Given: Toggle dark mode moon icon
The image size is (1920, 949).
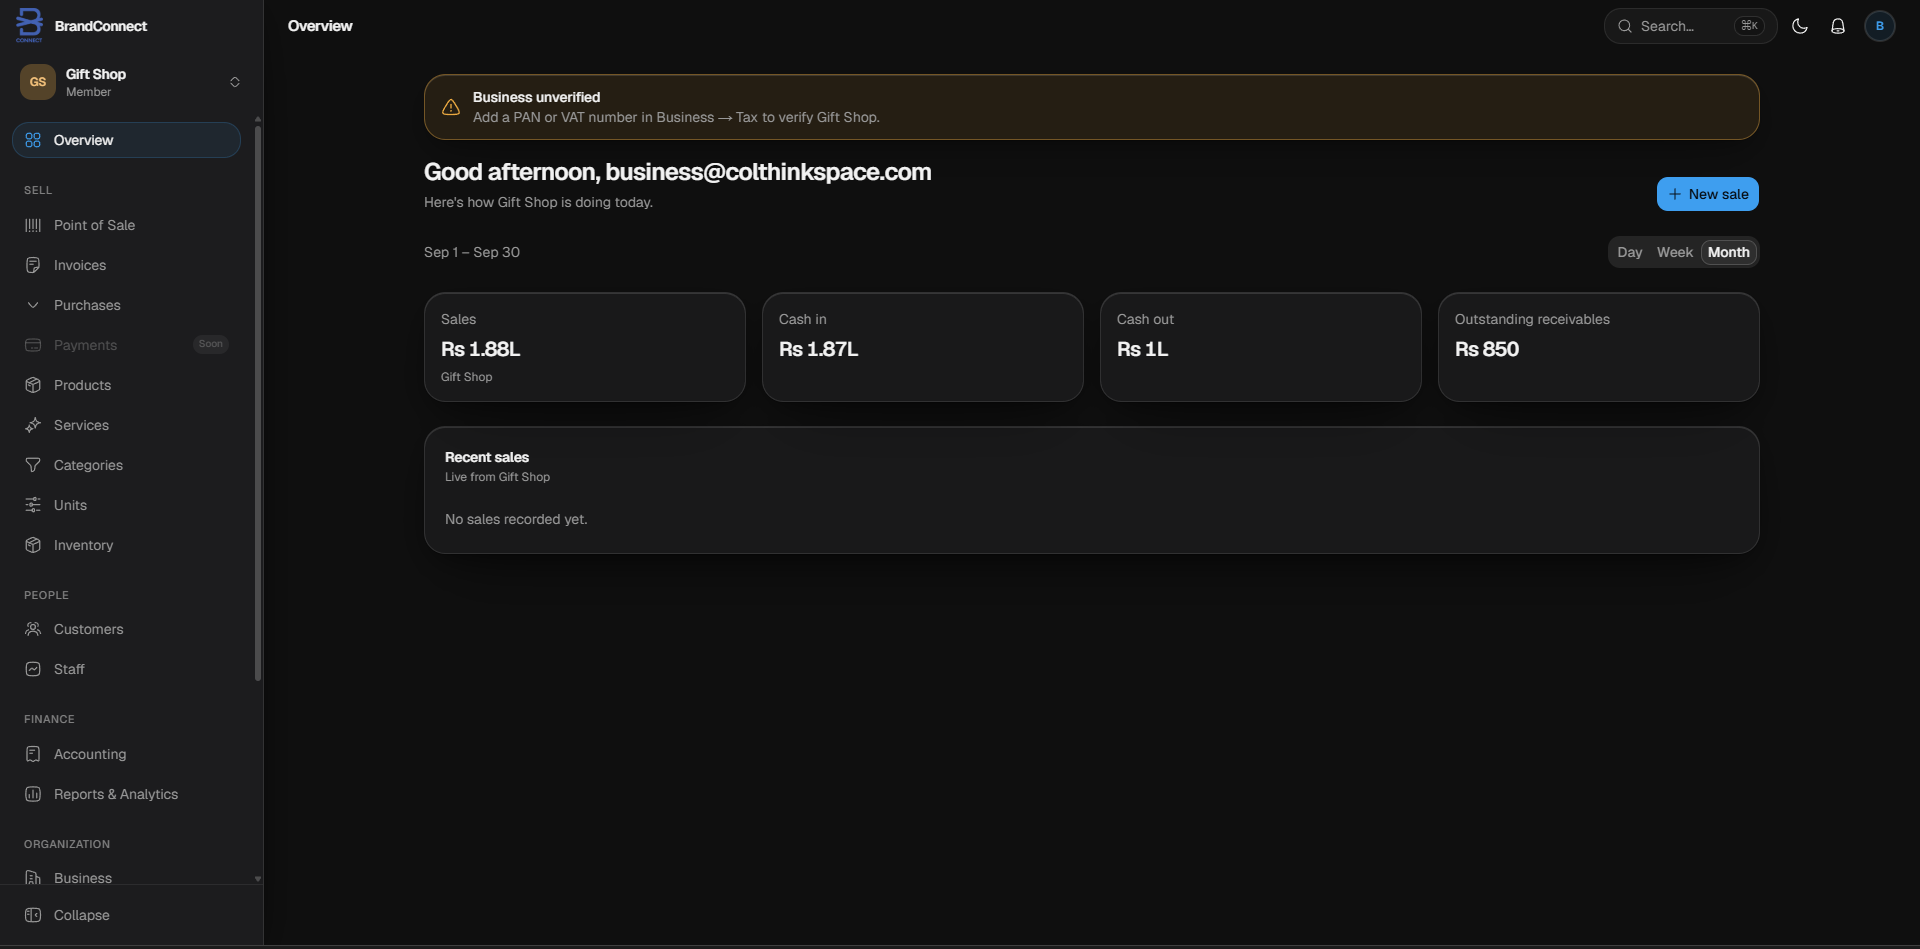Looking at the screenshot, I should point(1800,26).
